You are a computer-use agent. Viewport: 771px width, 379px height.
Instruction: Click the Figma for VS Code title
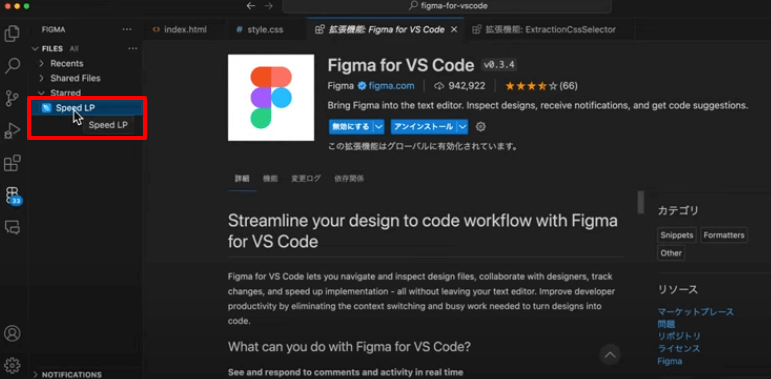(x=401, y=65)
